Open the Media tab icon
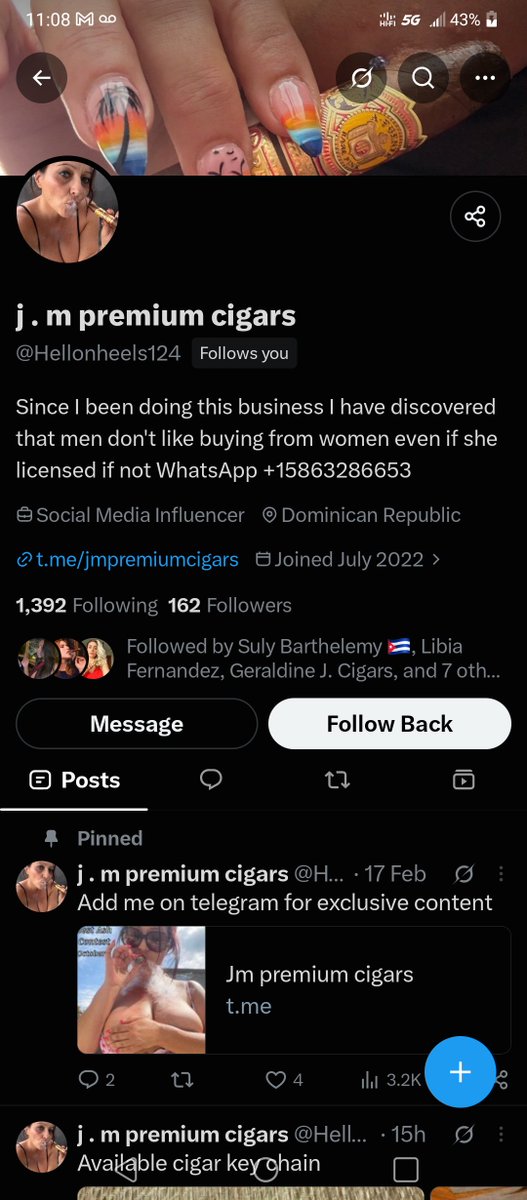The image size is (527, 1200). [463, 780]
